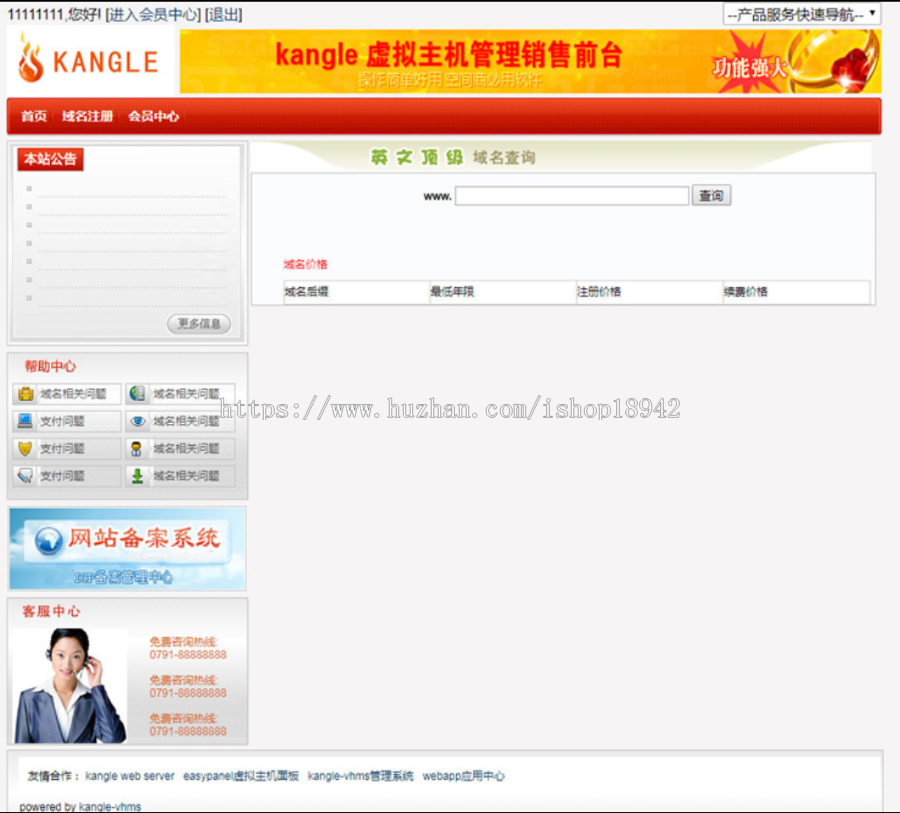Image resolution: width=900 pixels, height=813 pixels.
Task: Click the domain name input field
Action: pyautogui.click(x=570, y=196)
